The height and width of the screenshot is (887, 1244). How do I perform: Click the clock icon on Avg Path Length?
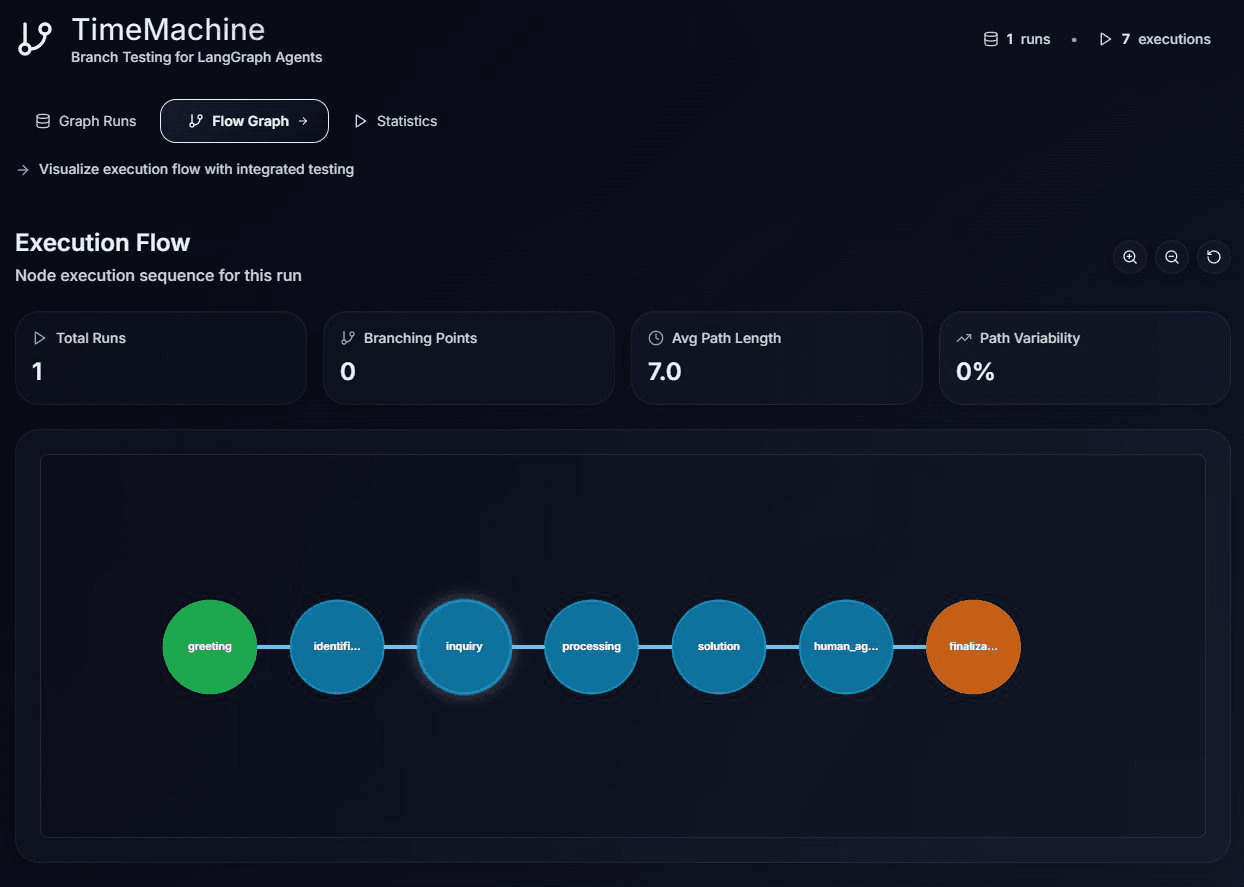point(656,338)
